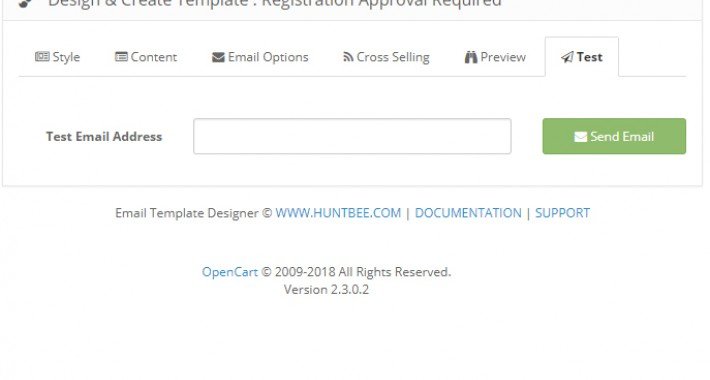710x380 pixels.
Task: Click the RSS feed icon beside Cross Selling
Action: 348,57
